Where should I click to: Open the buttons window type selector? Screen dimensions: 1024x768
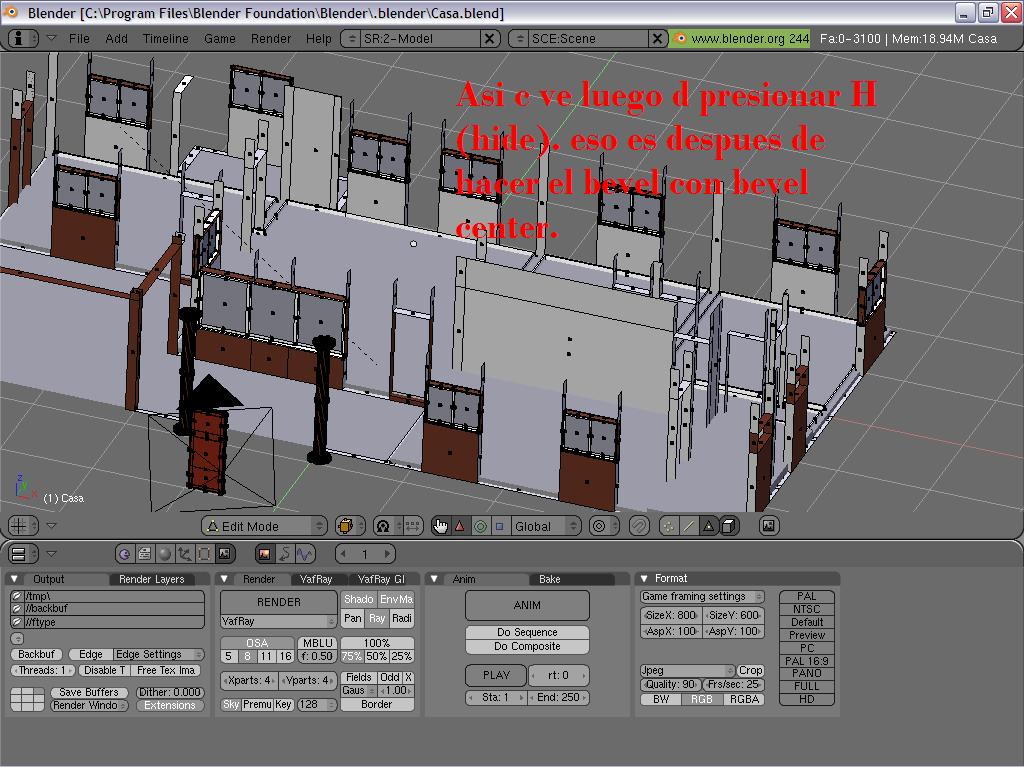pyautogui.click(x=23, y=554)
